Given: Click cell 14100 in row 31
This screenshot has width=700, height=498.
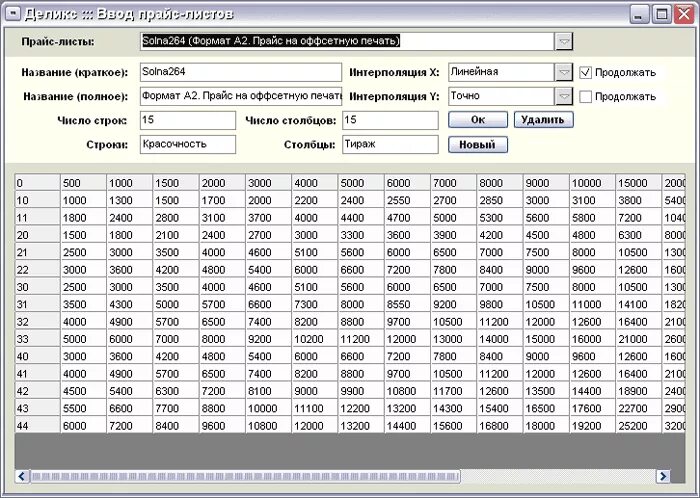Looking at the screenshot, I should pos(638,304).
